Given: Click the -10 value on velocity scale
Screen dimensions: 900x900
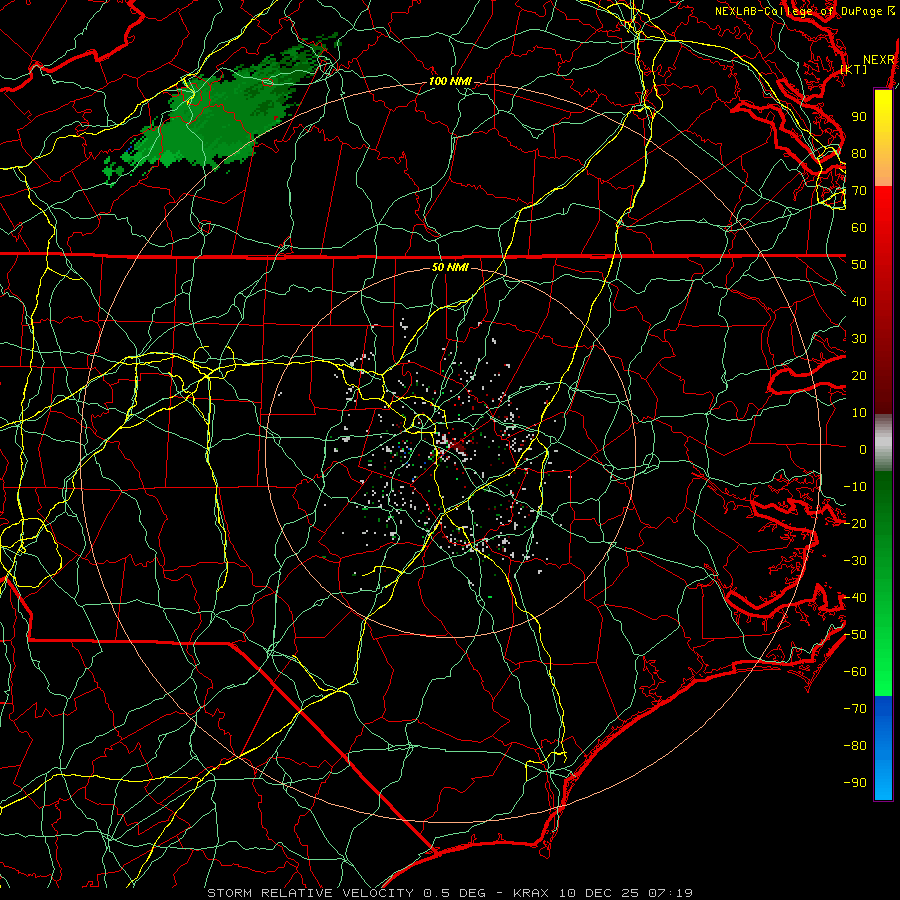Looking at the screenshot, I should [x=855, y=487].
